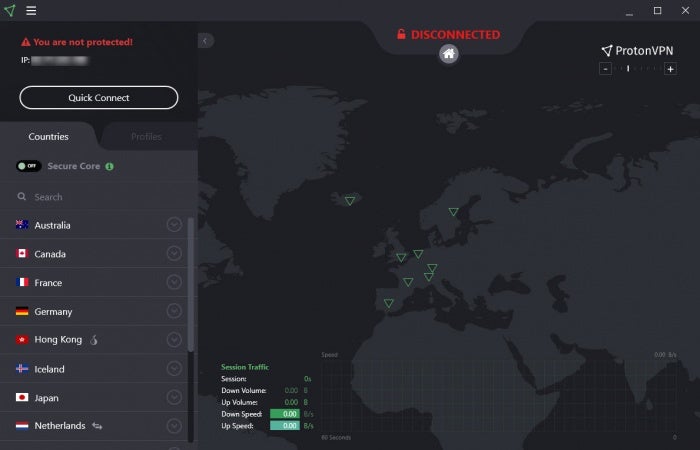700x450 pixels.
Task: Click the Japan flag icon
Action: tap(22, 397)
